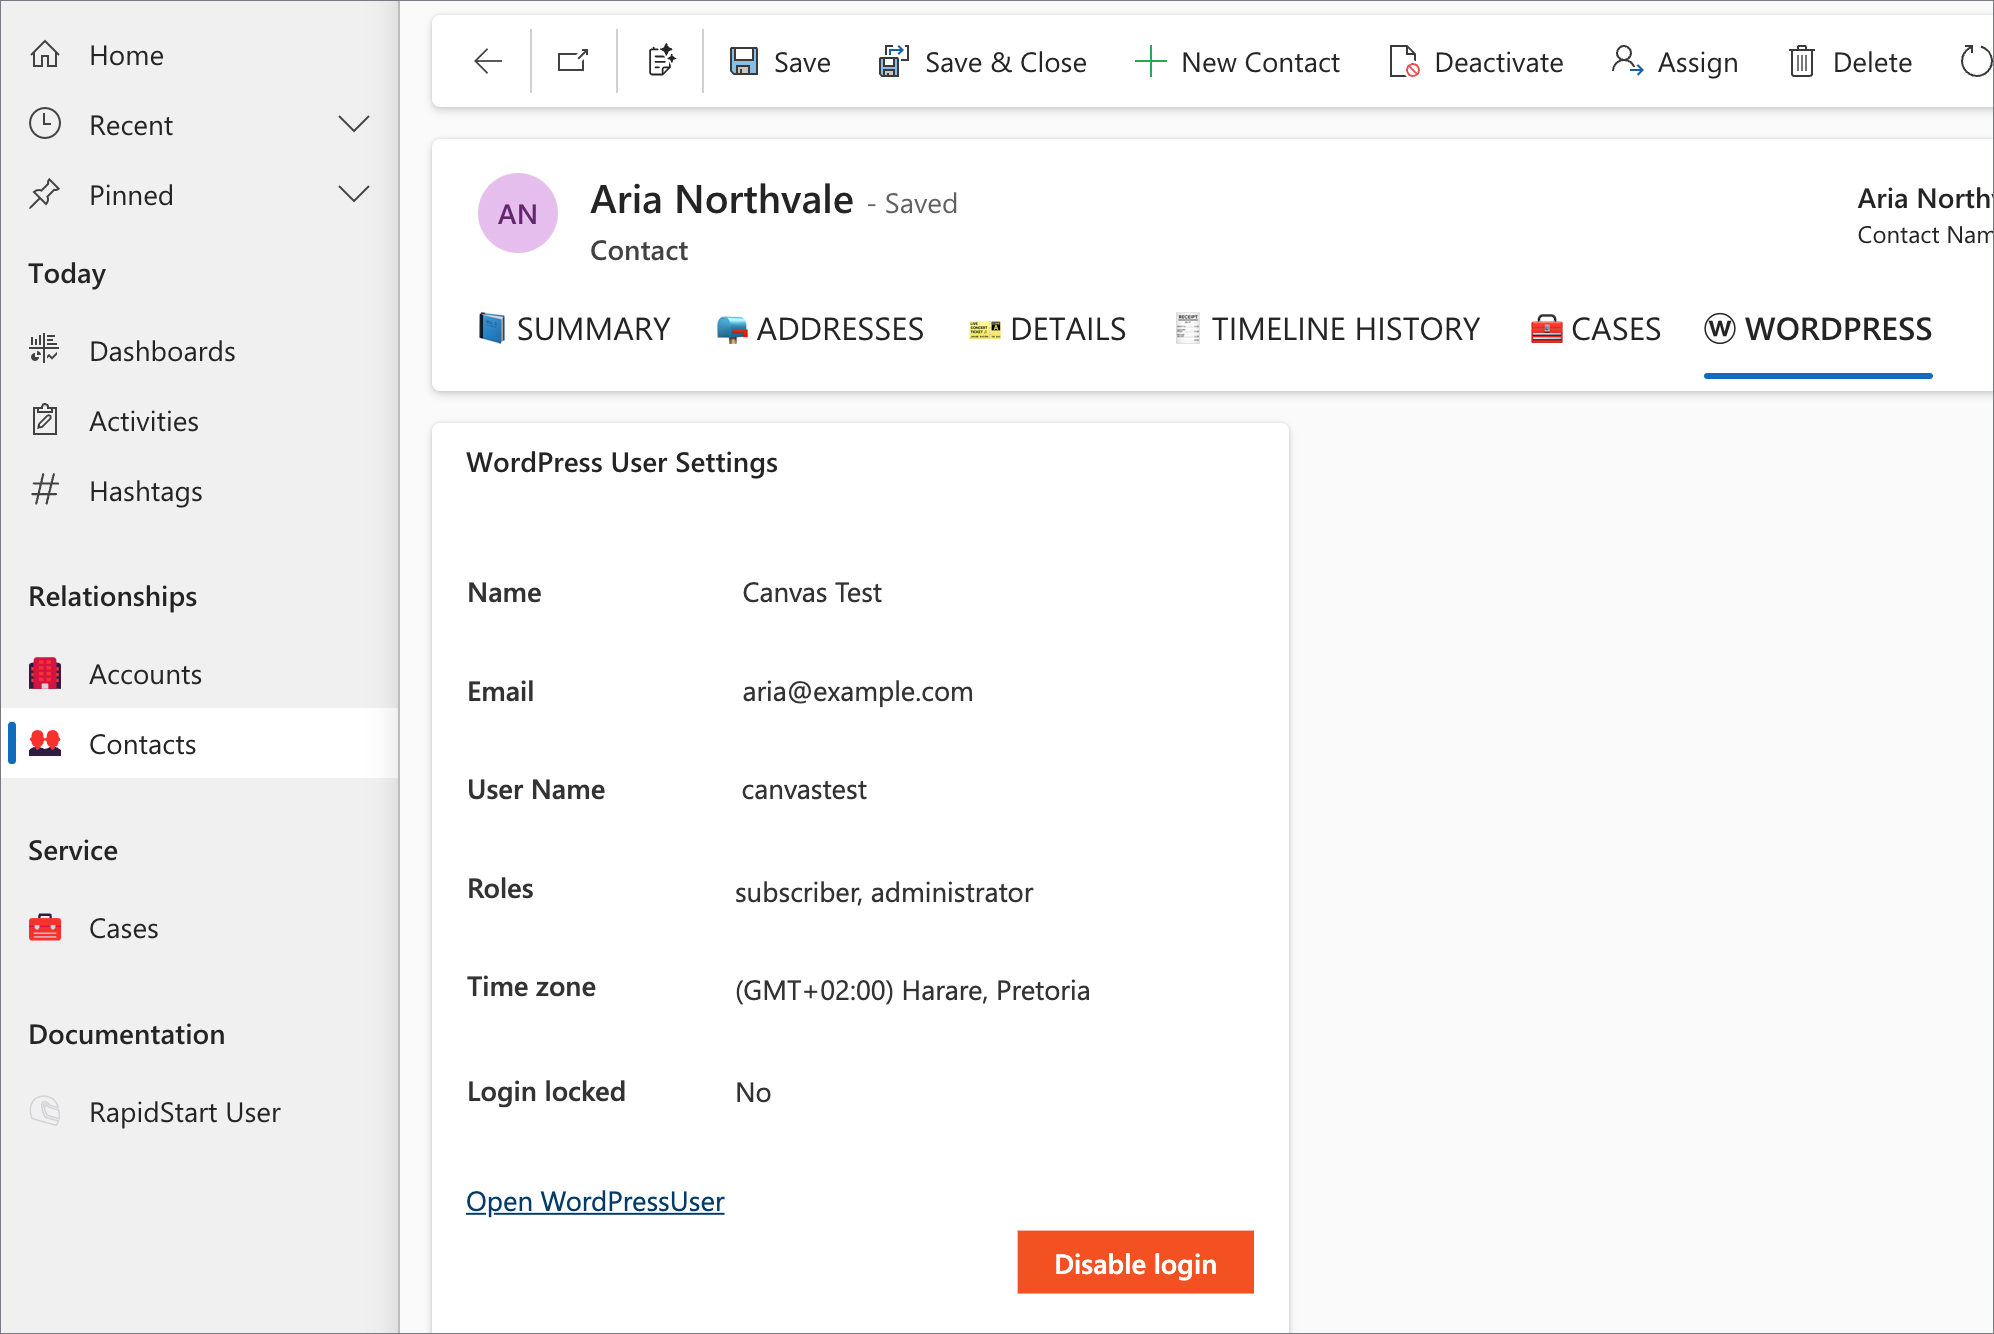The width and height of the screenshot is (1994, 1334).
Task: Click the Delete label
Action: (x=1872, y=62)
